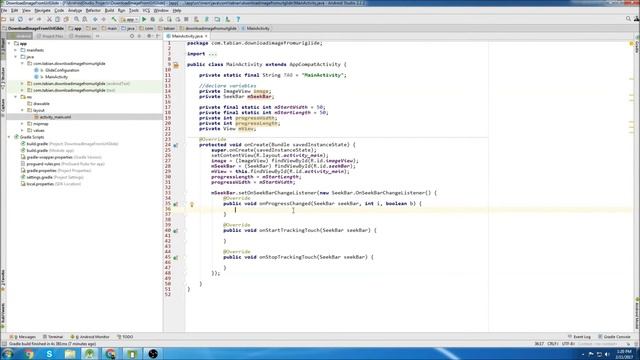The height and width of the screenshot is (360, 640).
Task: Collapse the Gradle Scripts node
Action: (x=9, y=137)
